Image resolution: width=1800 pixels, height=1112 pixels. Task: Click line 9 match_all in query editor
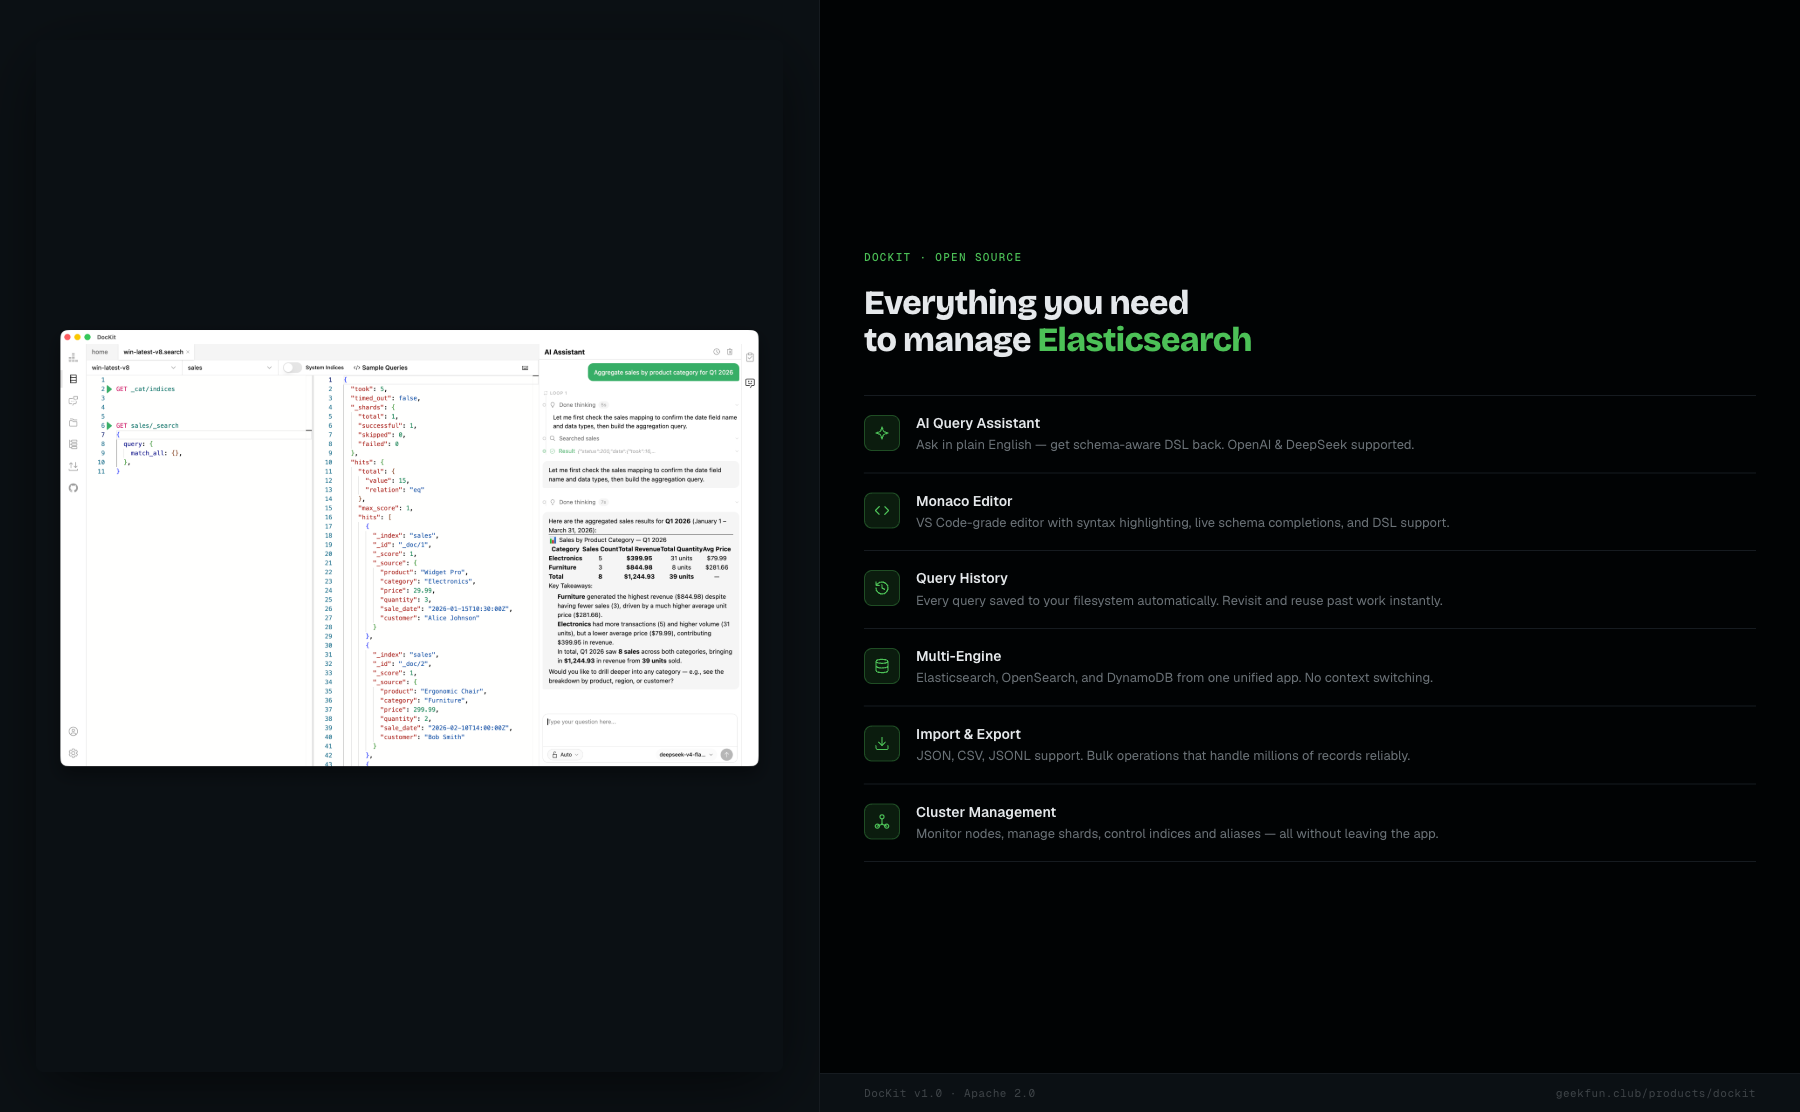click(x=156, y=453)
